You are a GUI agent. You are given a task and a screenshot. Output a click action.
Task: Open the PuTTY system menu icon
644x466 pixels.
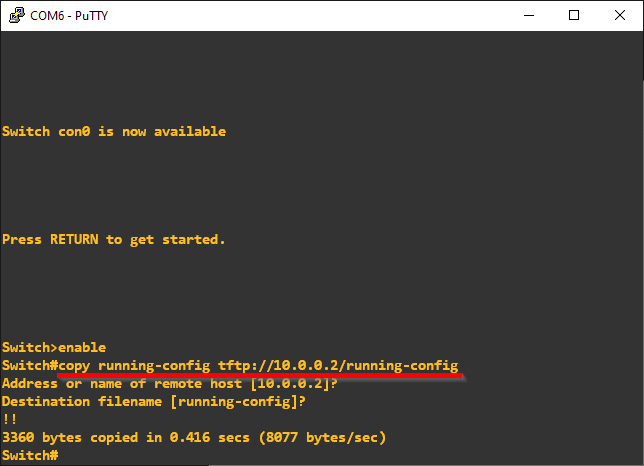coord(16,15)
